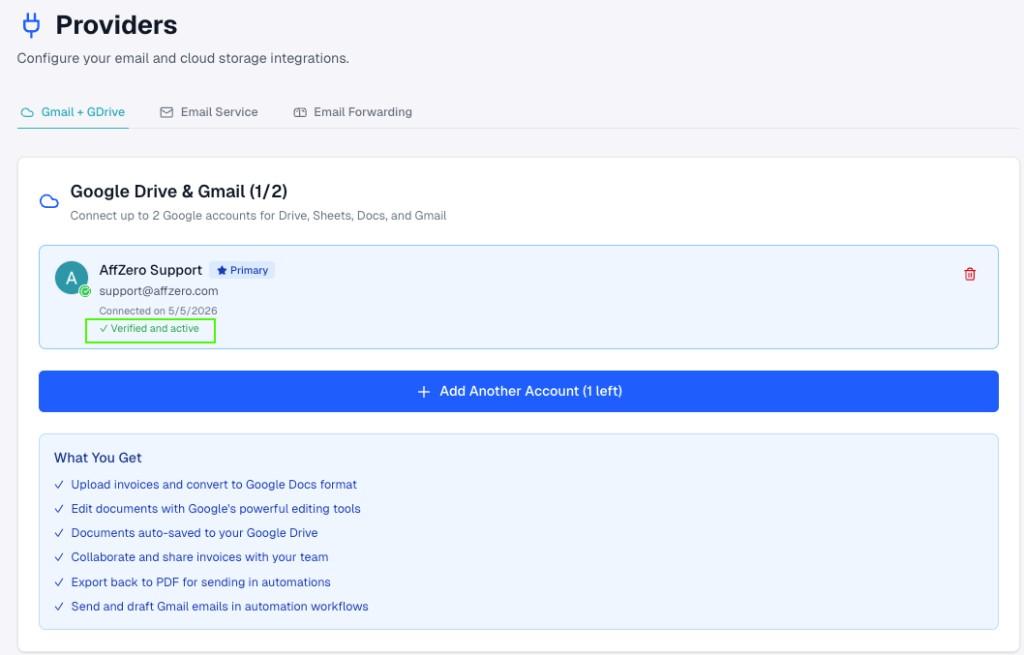Viewport: 1024px width, 655px height.
Task: Click Configure your email and cloud storage subtitle
Action: [183, 58]
